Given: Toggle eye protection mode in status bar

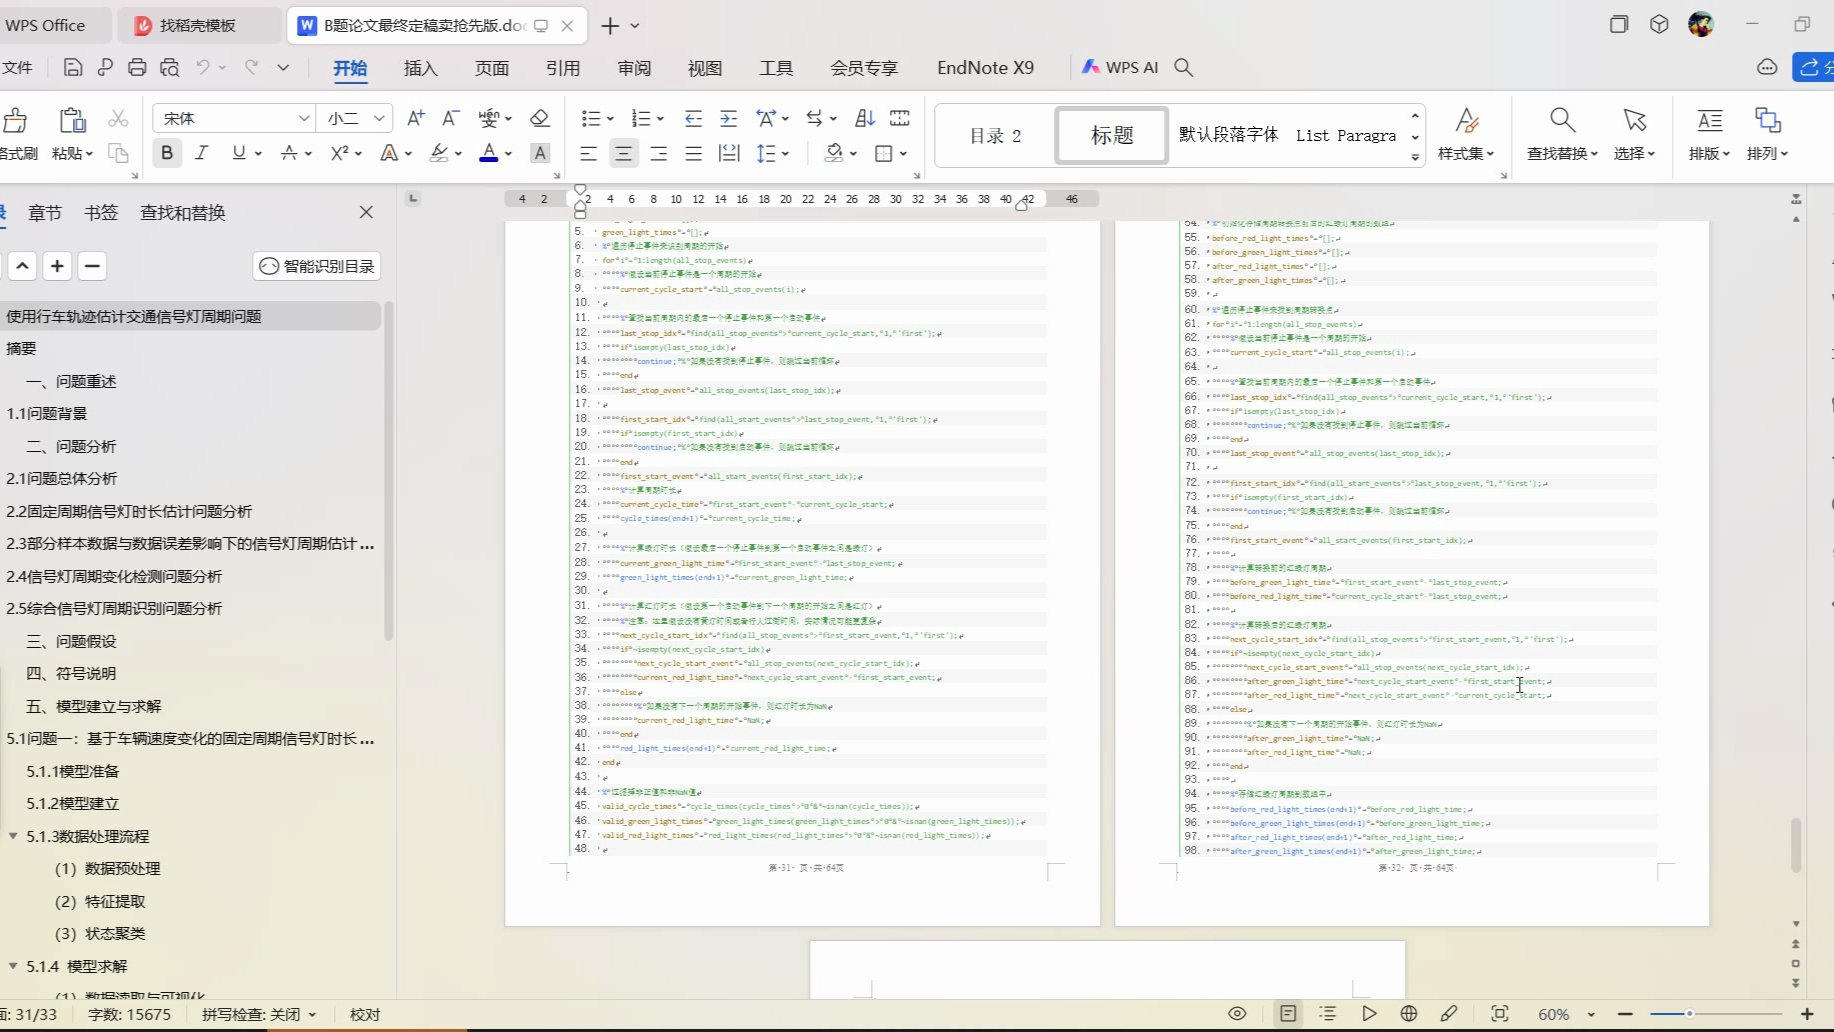Looking at the screenshot, I should coord(1237,1013).
